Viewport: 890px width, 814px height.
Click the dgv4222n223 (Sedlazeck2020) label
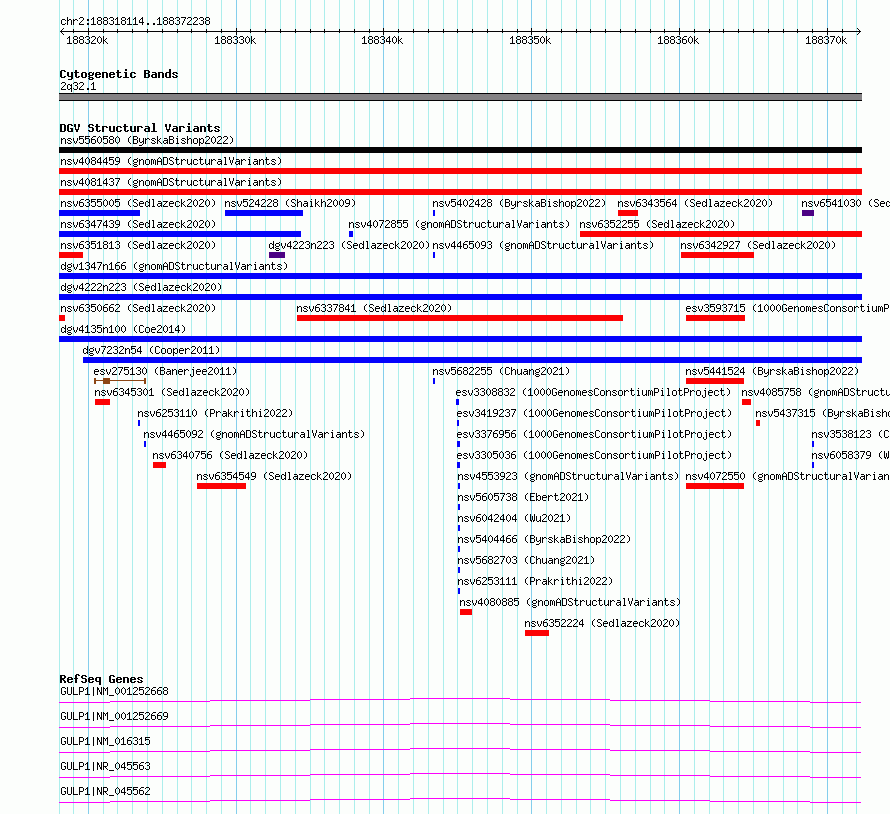(141, 287)
